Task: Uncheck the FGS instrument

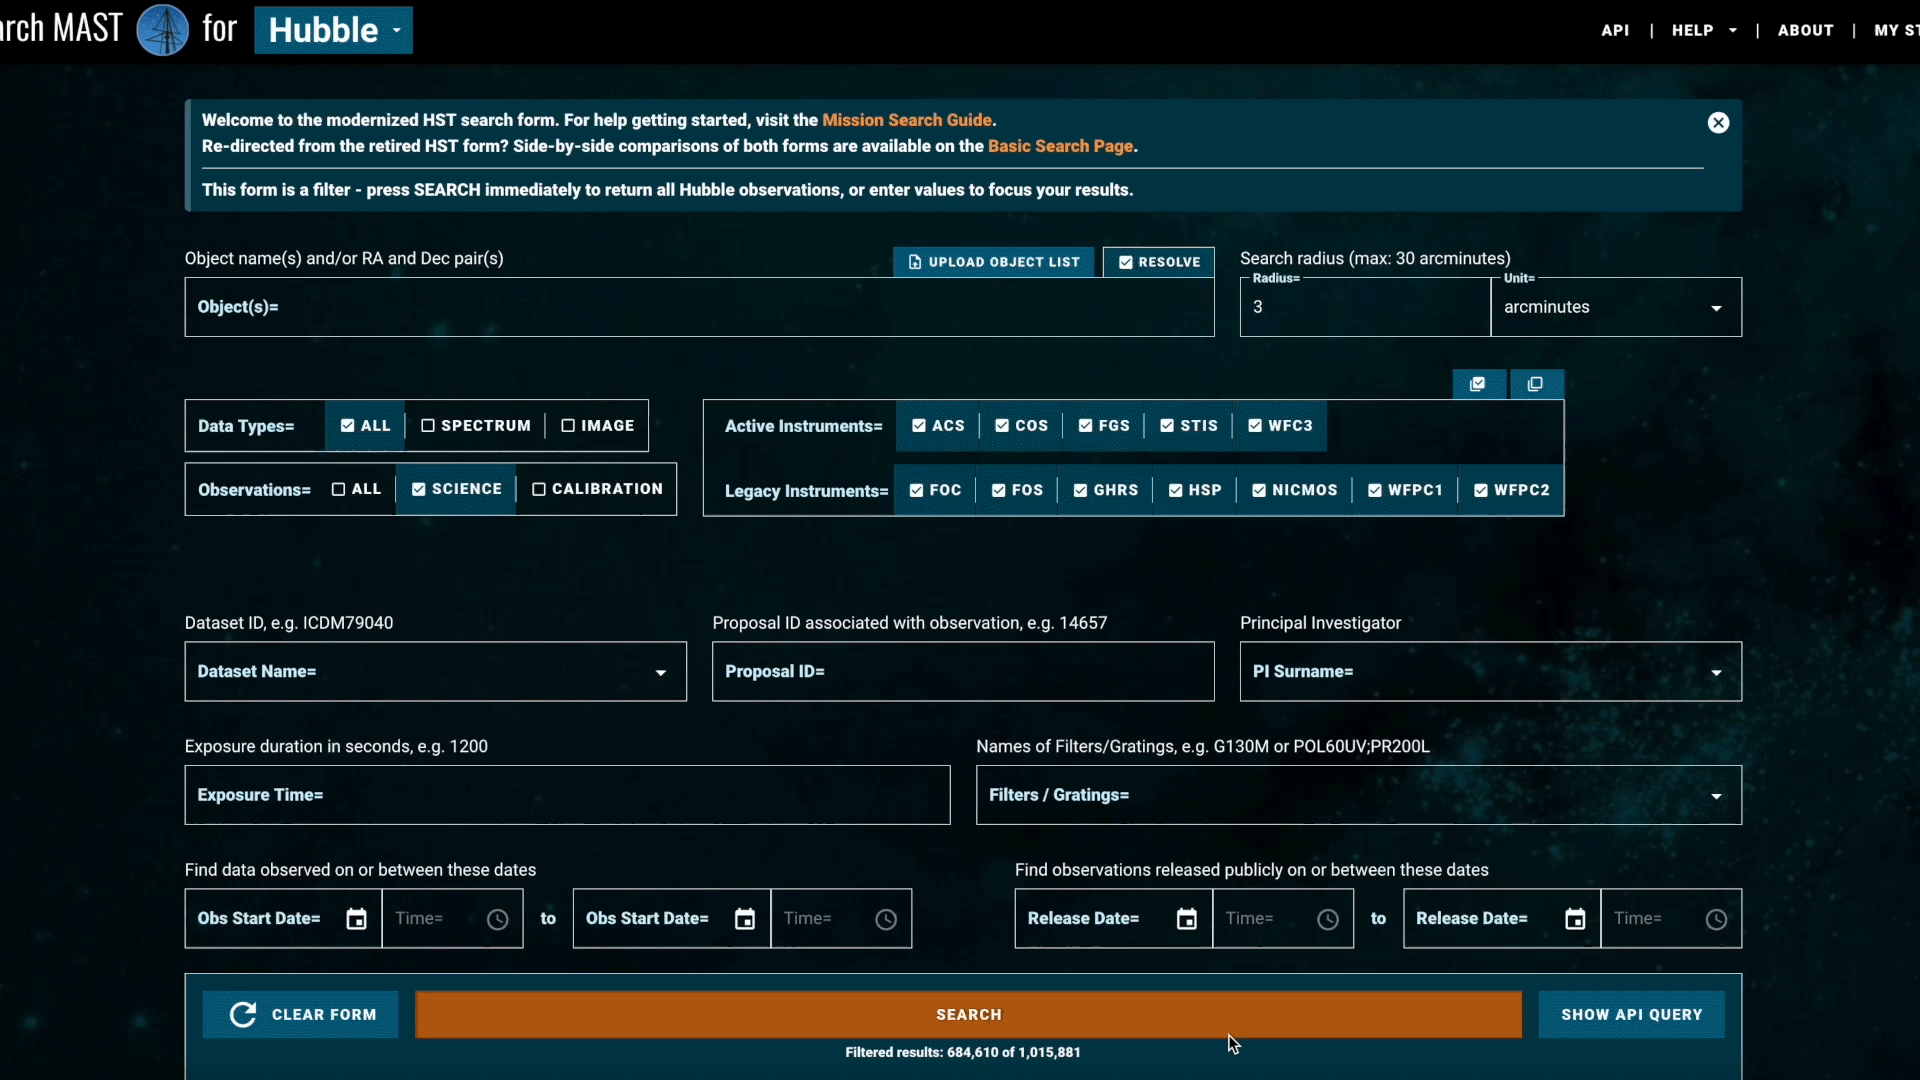Action: pos(1104,426)
